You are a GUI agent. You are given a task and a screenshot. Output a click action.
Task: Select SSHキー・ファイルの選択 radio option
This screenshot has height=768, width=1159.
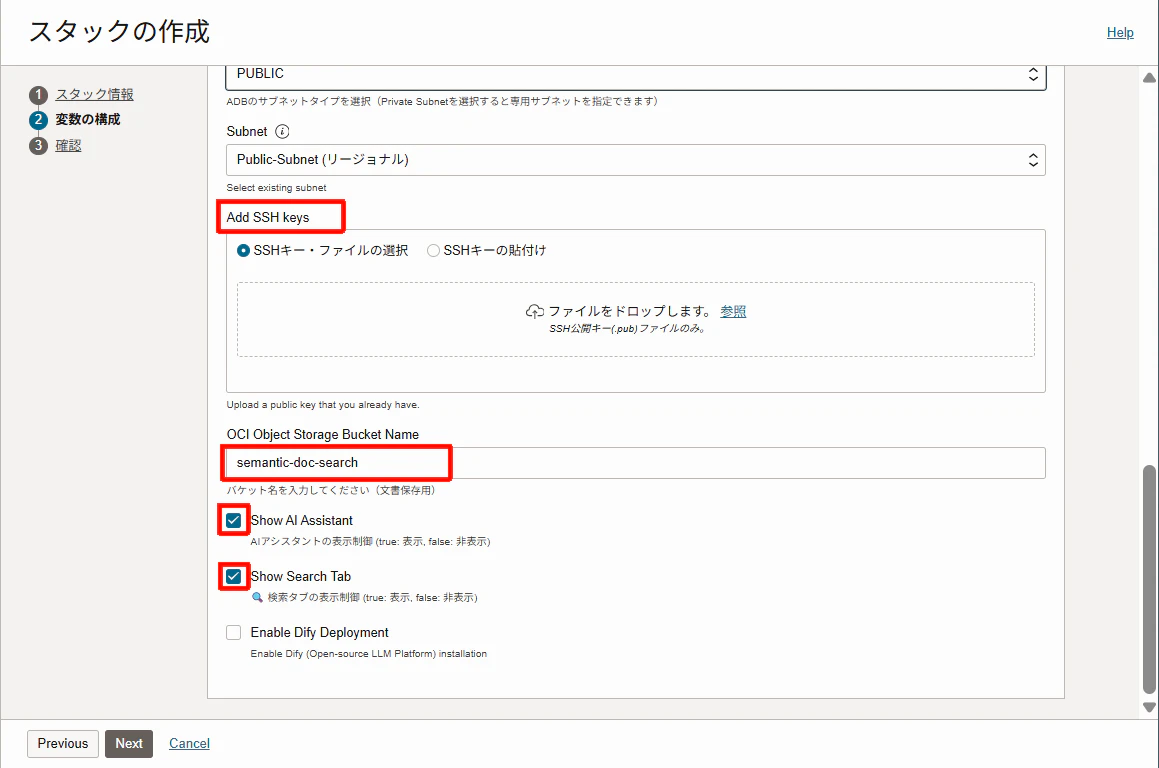click(x=243, y=251)
